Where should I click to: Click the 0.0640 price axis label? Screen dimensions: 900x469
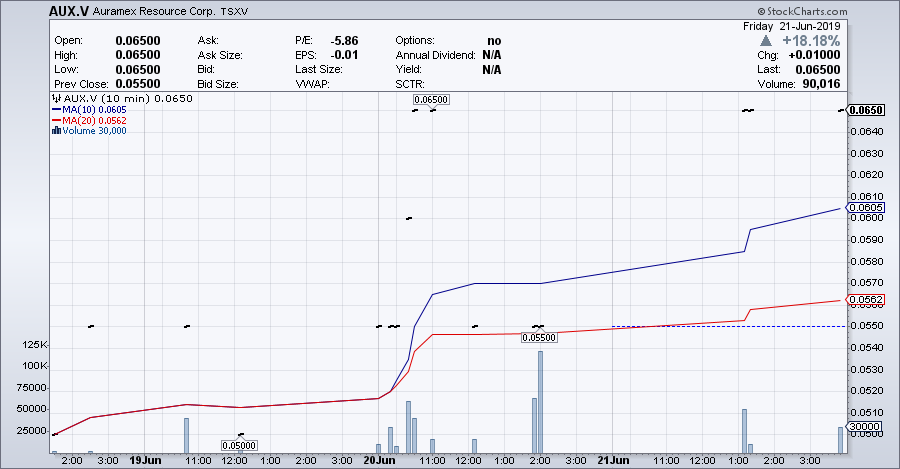pos(867,132)
